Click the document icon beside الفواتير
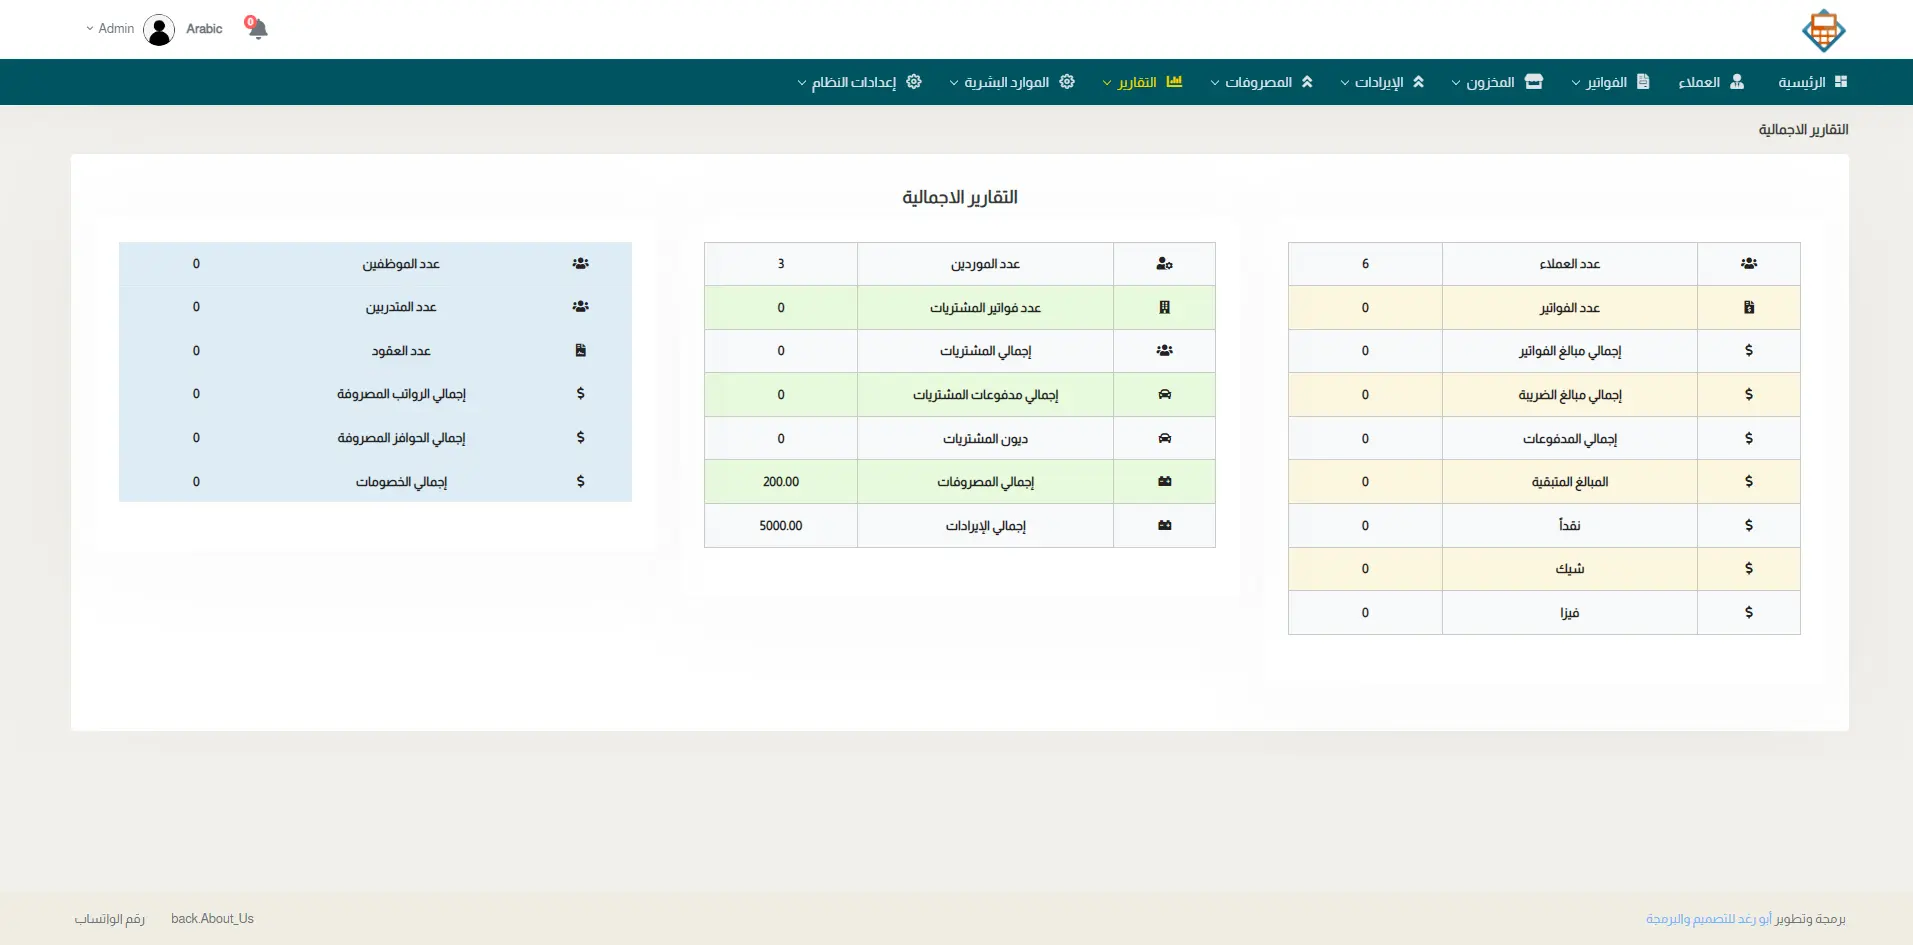 tap(1643, 82)
